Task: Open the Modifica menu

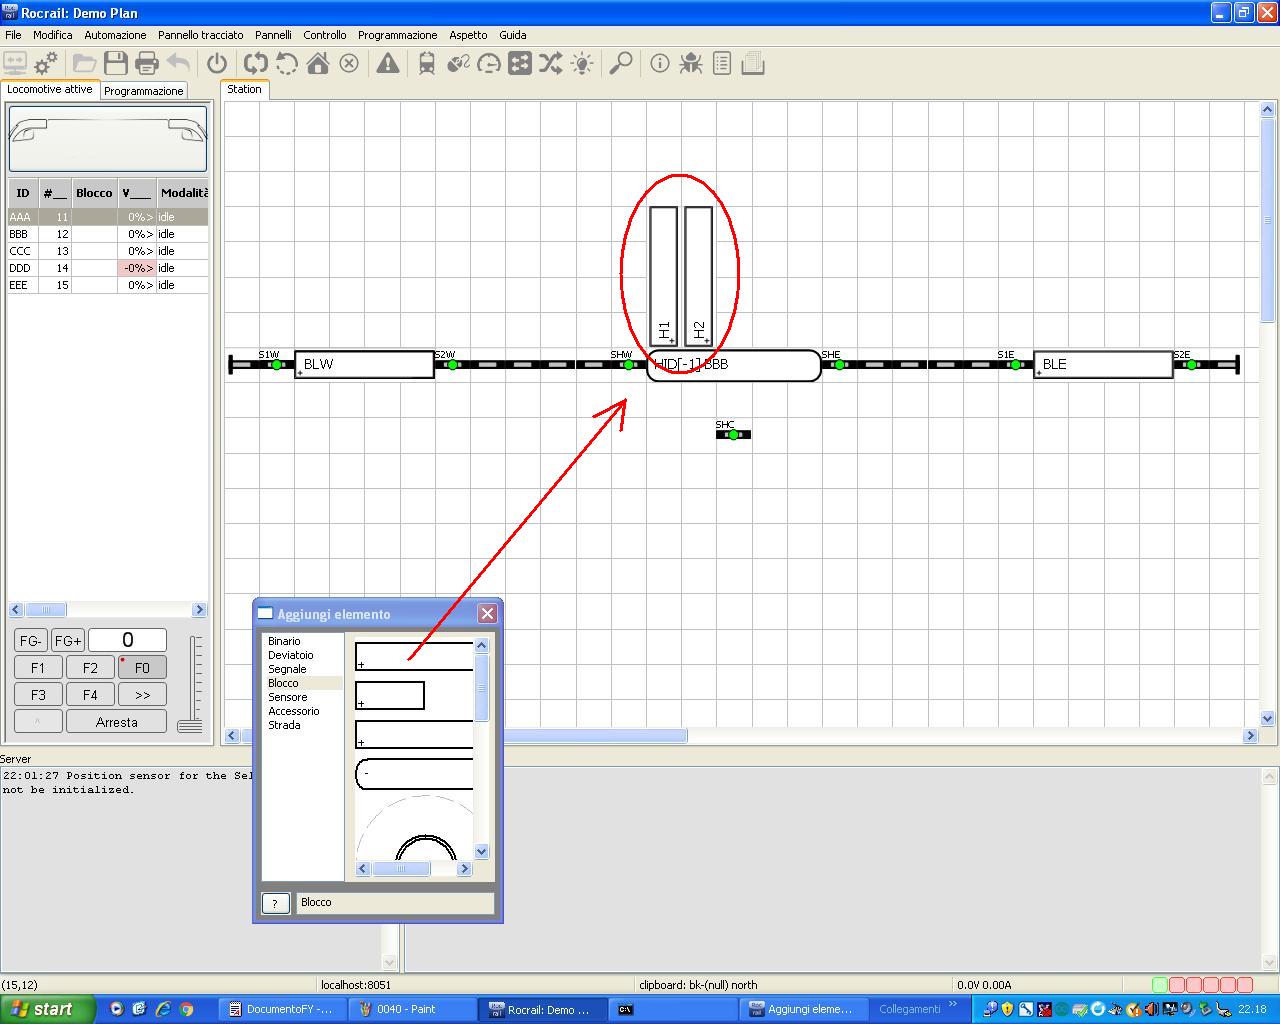Action: tap(53, 35)
